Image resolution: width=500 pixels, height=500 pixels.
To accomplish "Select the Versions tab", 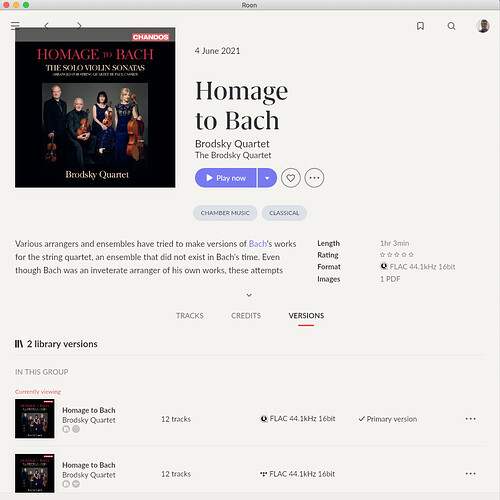I will click(306, 316).
